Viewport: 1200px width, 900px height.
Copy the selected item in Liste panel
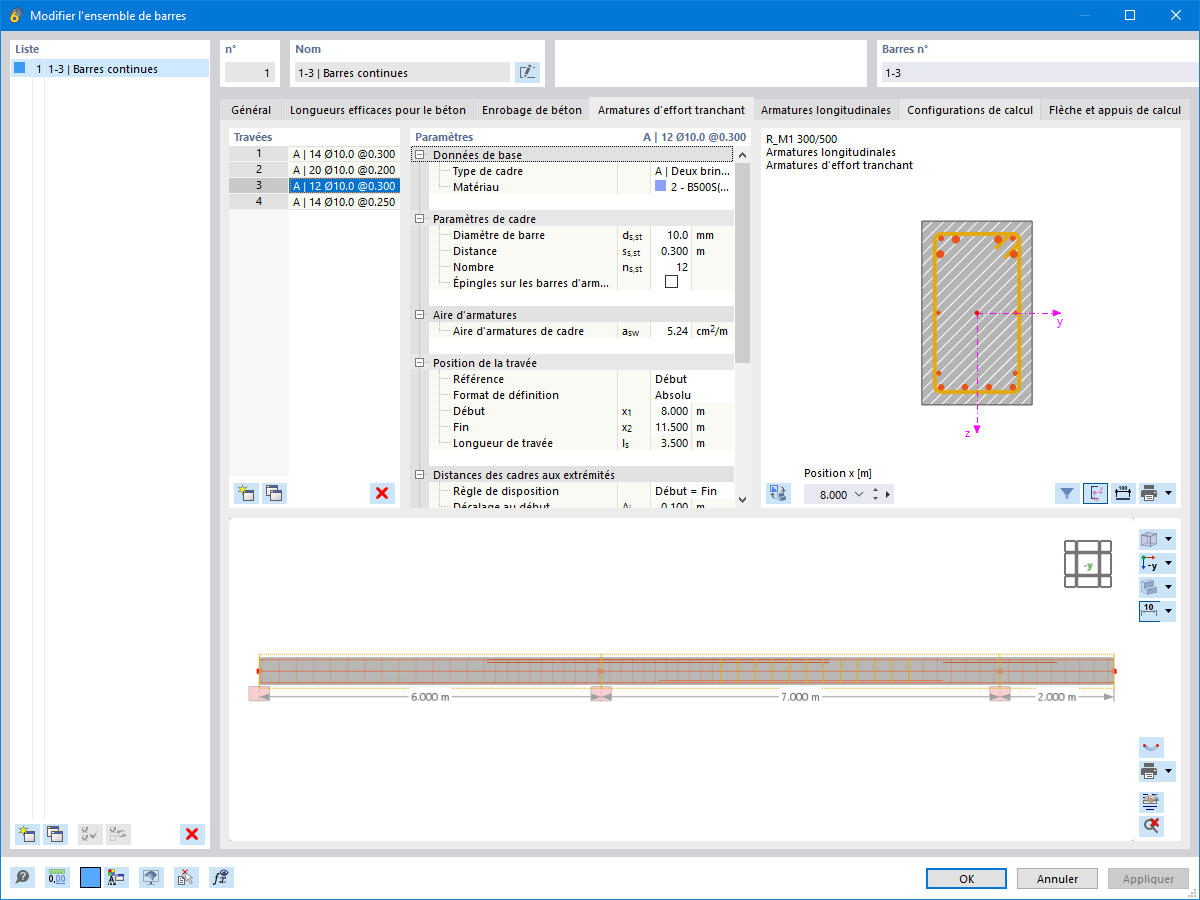(x=55, y=834)
